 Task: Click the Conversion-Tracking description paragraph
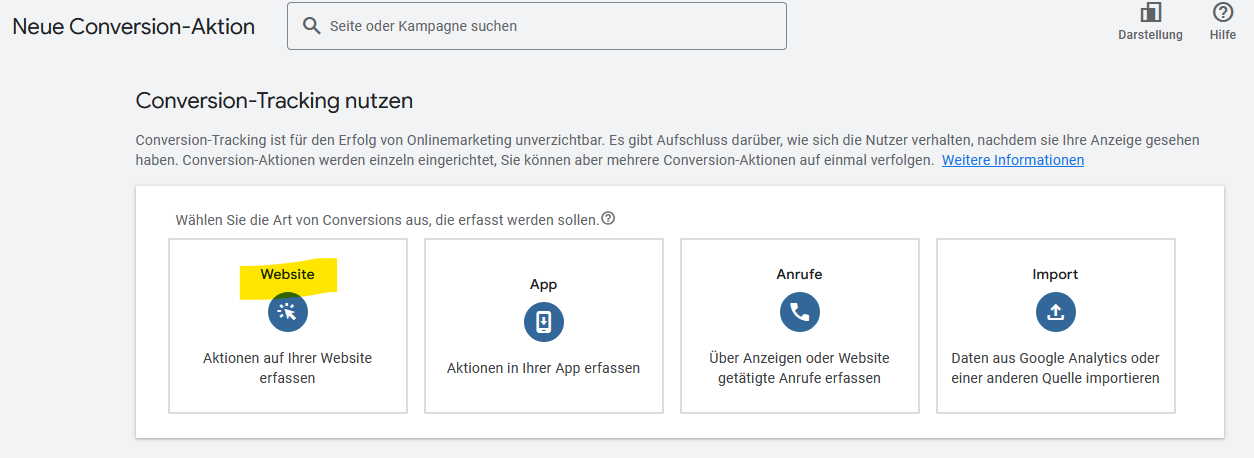[668, 150]
